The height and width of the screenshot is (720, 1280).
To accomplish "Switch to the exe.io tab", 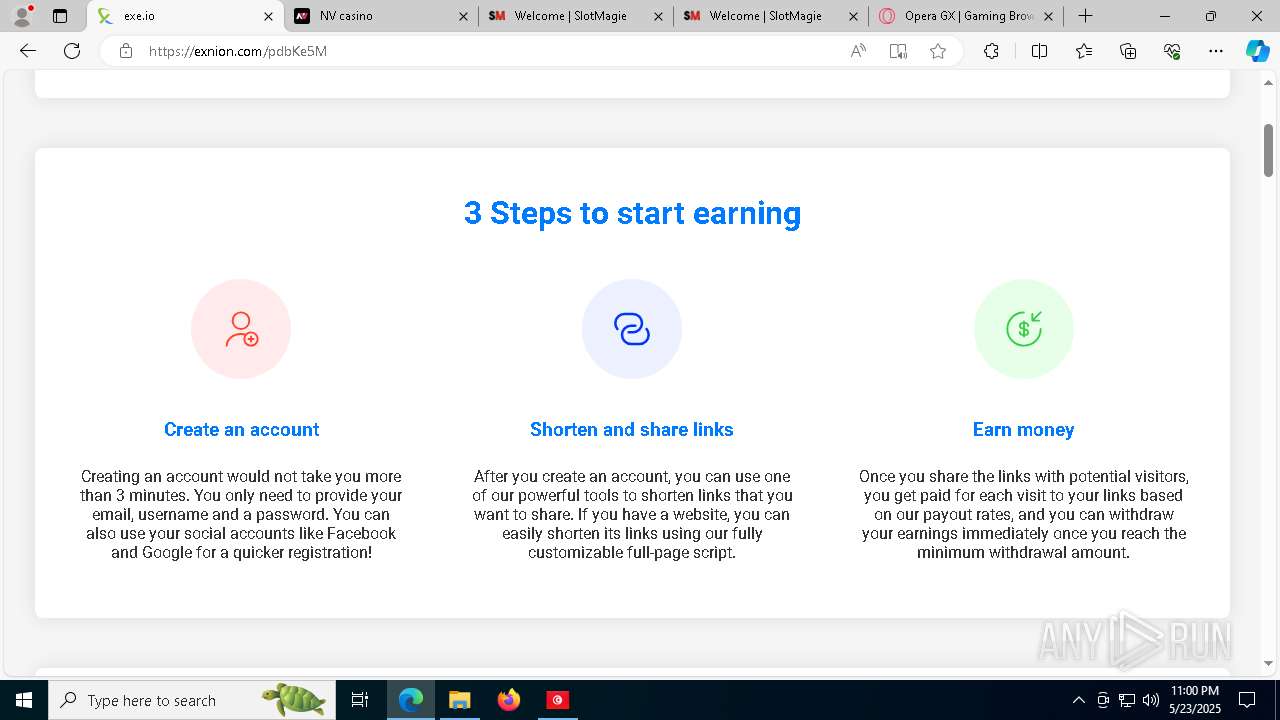I will [x=185, y=16].
